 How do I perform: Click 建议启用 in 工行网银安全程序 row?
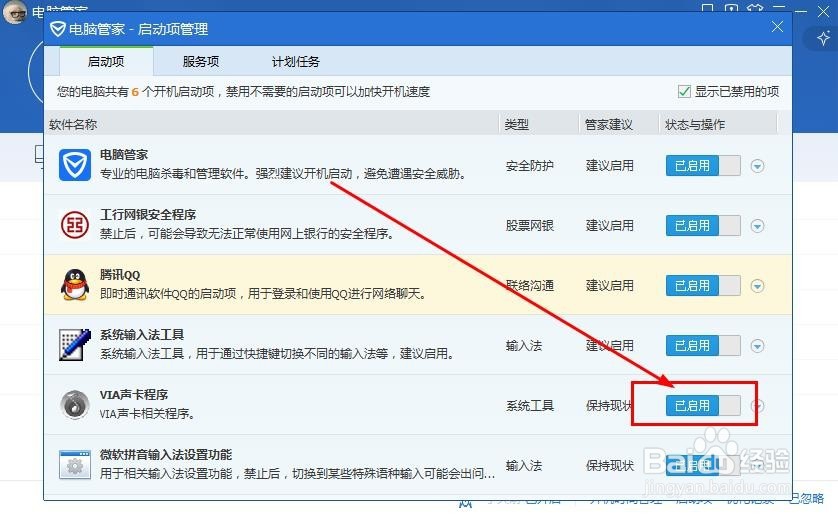pos(609,226)
